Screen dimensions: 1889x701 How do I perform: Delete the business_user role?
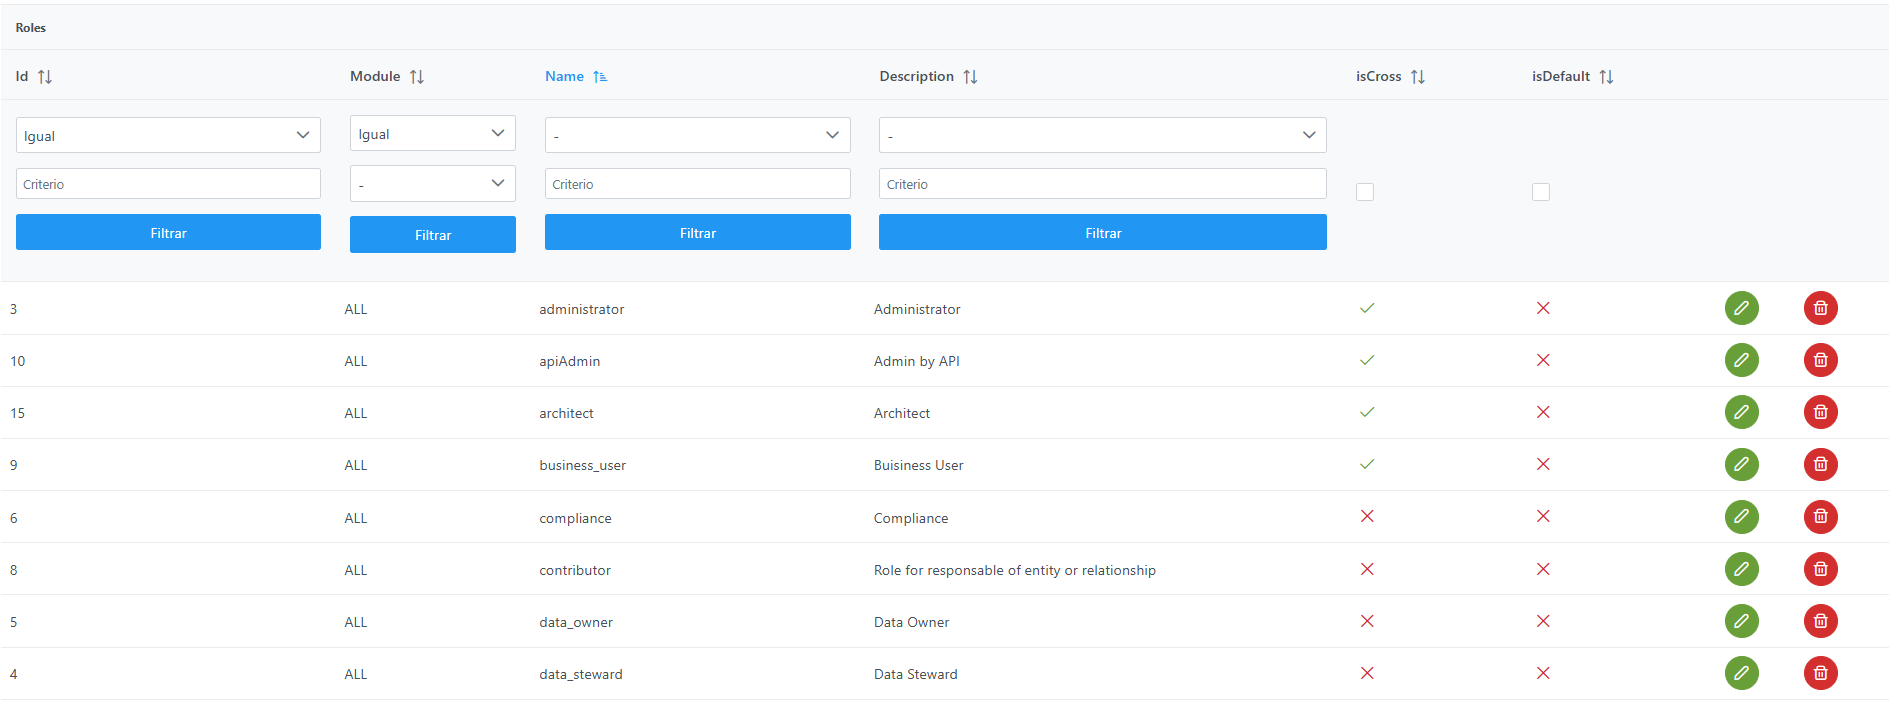coord(1820,464)
